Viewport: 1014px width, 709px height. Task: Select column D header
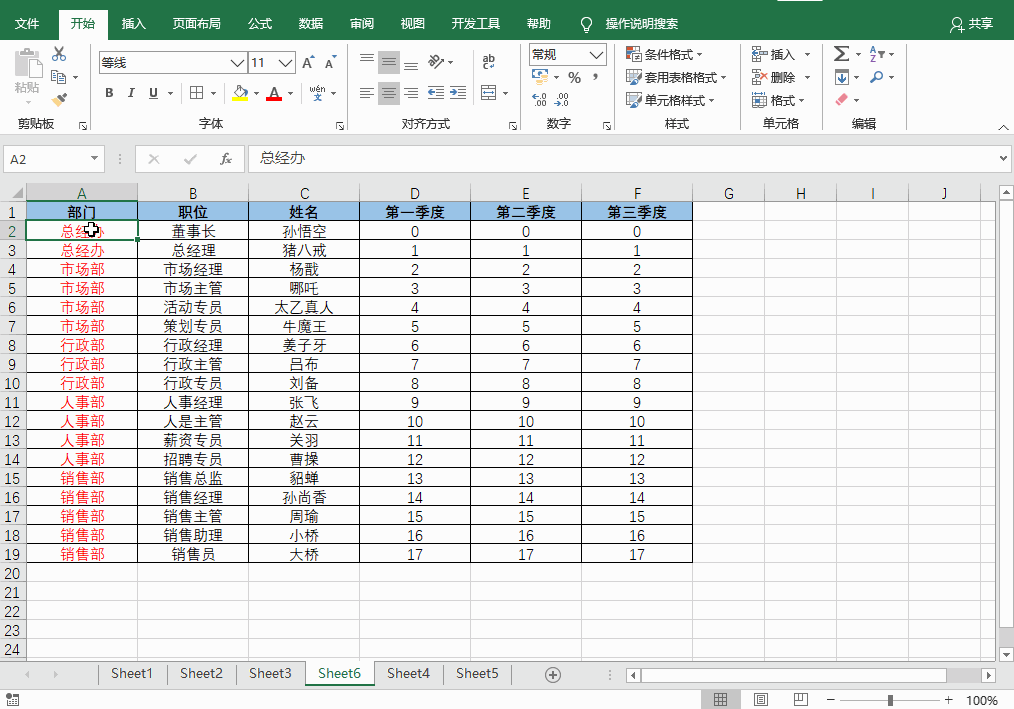point(415,193)
